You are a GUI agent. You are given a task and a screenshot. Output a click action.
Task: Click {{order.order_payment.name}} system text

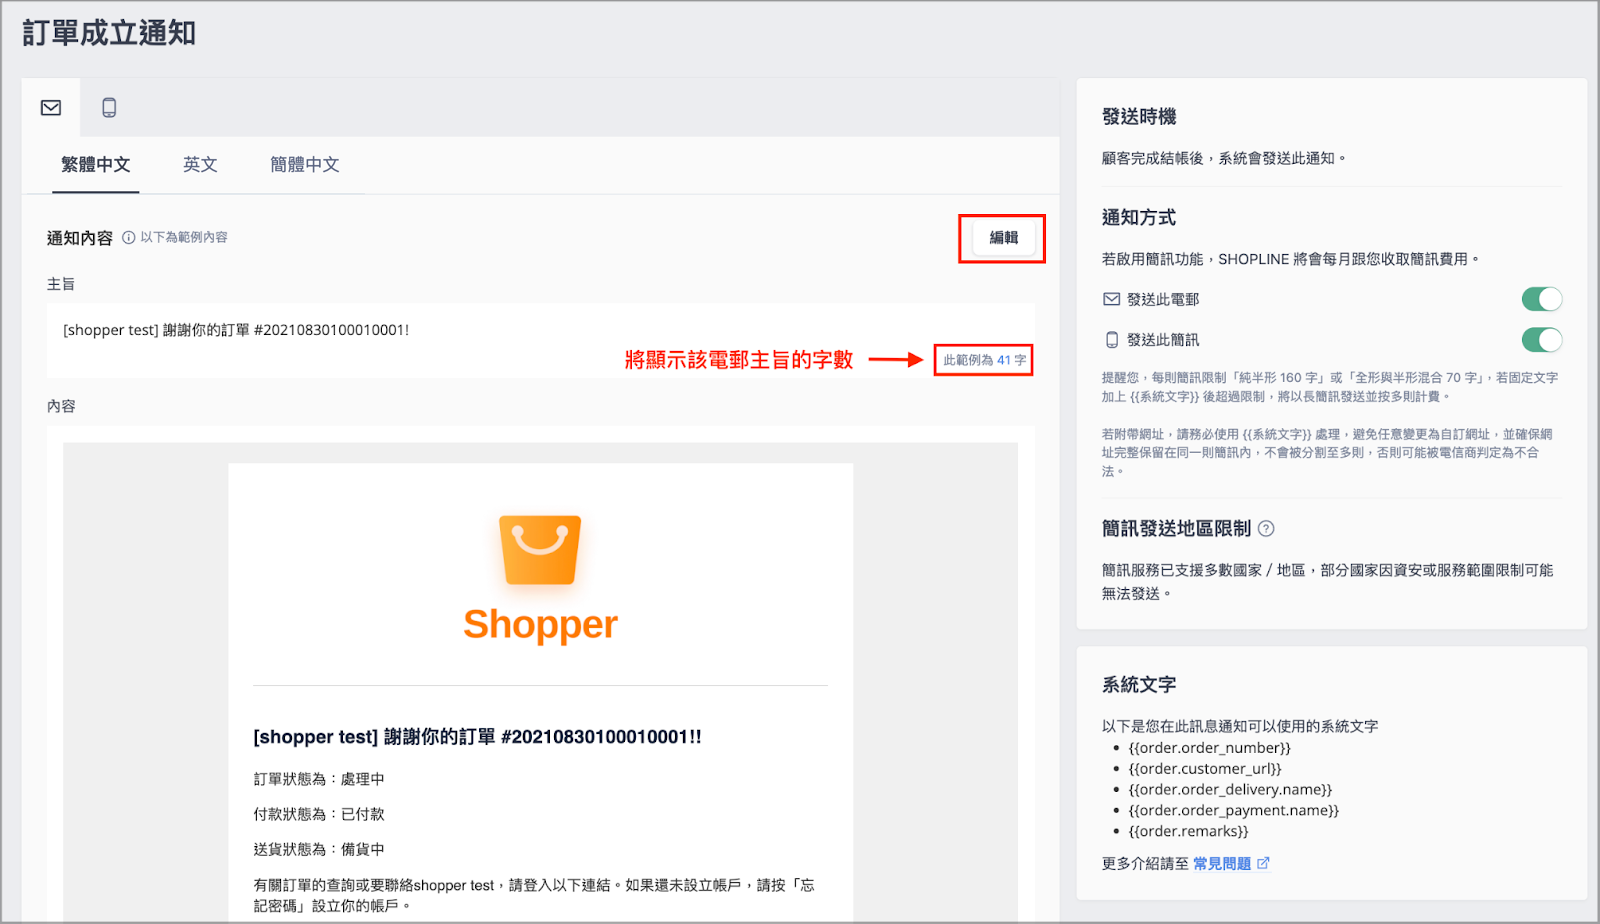point(1233,811)
